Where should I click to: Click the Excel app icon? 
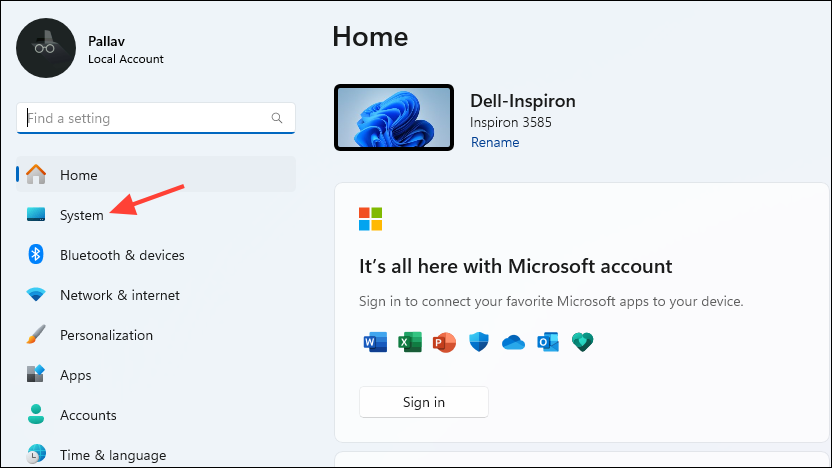pos(410,342)
